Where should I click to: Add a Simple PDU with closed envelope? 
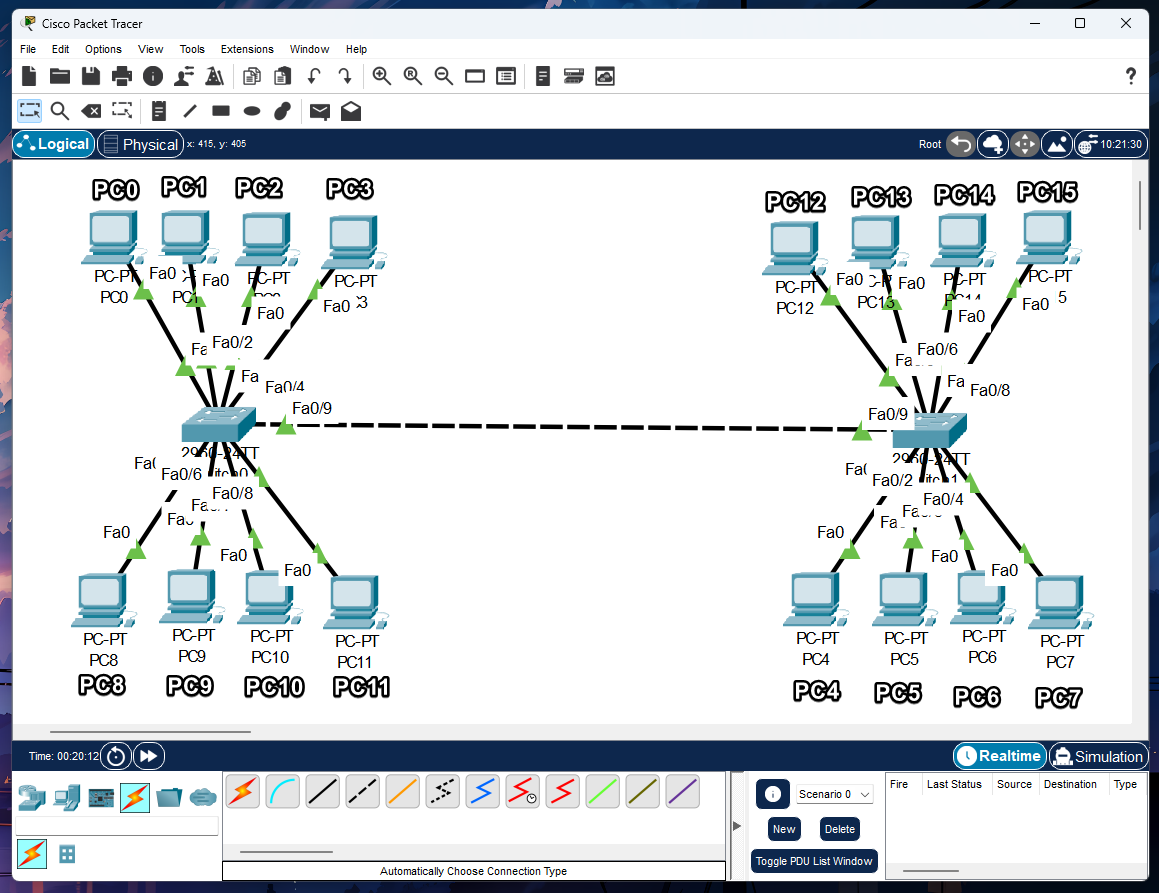(x=320, y=112)
